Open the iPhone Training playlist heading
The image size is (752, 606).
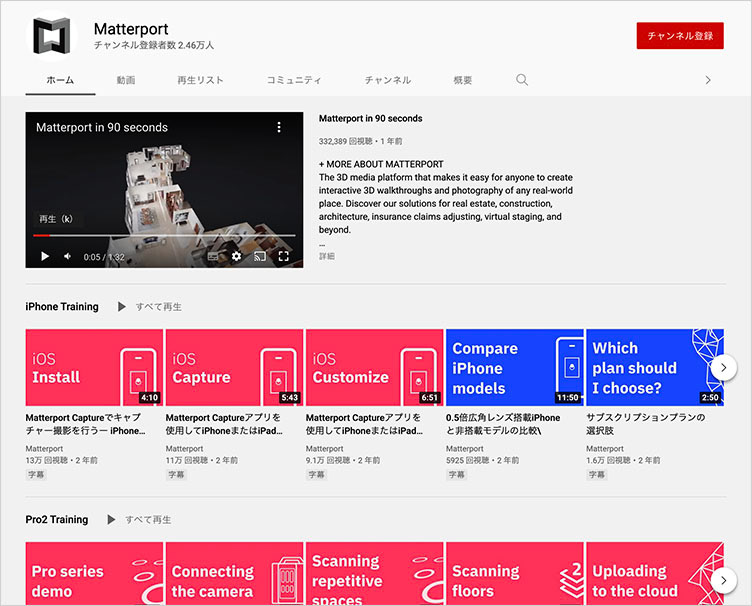tap(62, 307)
